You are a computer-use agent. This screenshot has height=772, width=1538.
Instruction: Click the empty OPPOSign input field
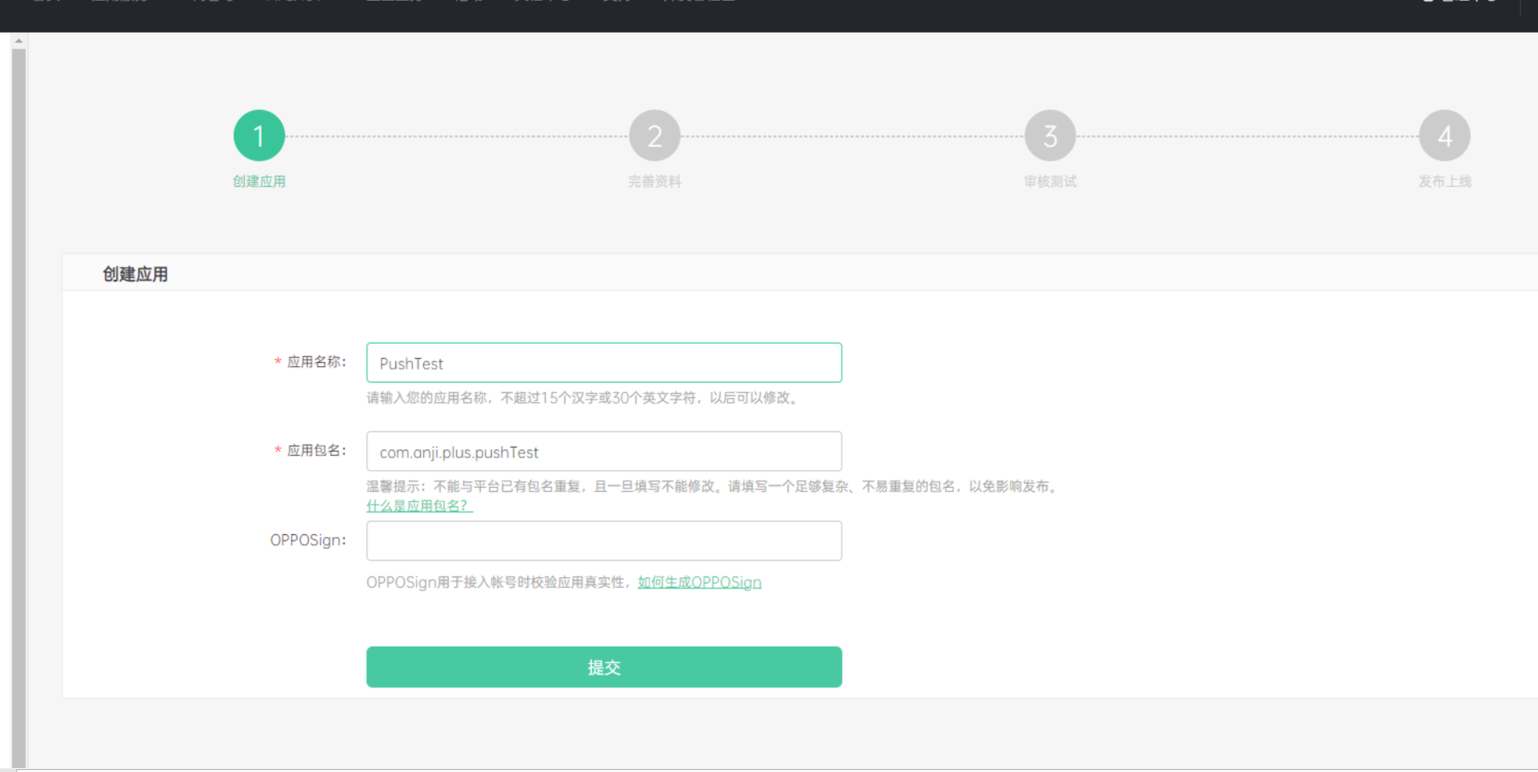click(604, 541)
